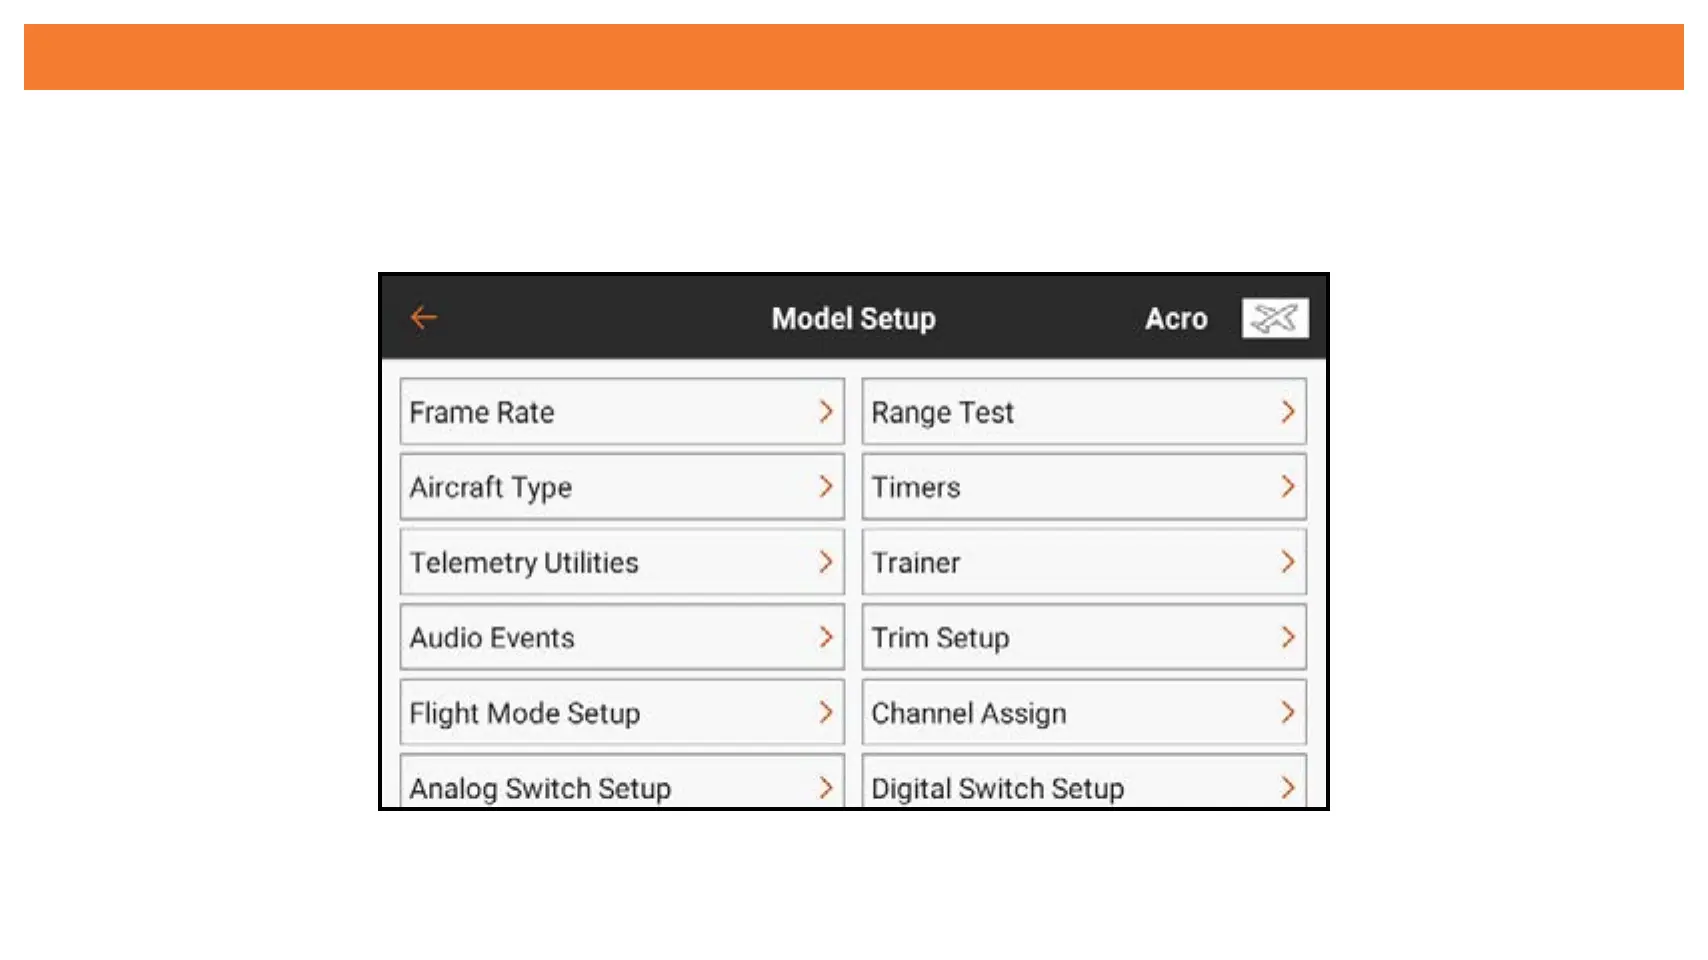Screen dimensions: 1708x960
Task: Click chevron arrow beside Frame Rate
Action: point(825,412)
